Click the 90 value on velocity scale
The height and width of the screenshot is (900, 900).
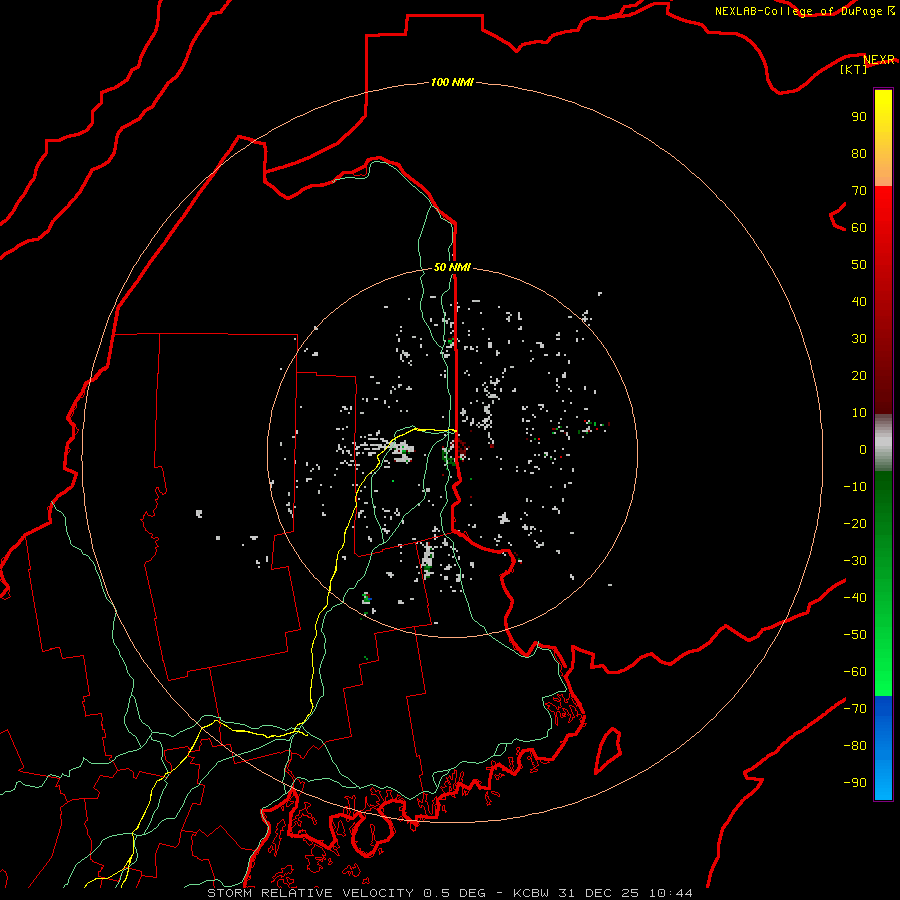click(859, 117)
